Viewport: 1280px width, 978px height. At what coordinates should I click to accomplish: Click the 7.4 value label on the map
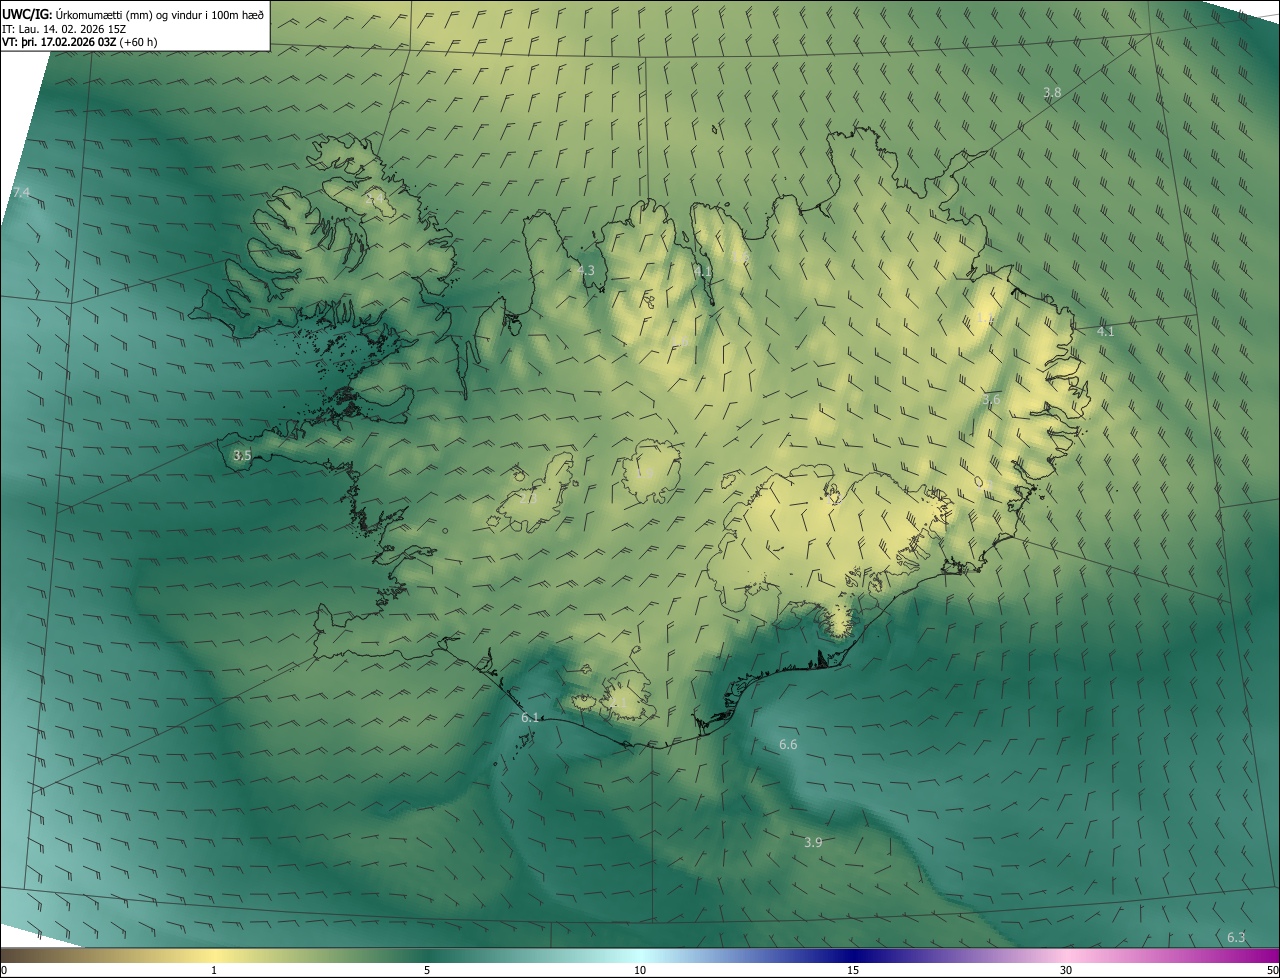[x=21, y=192]
